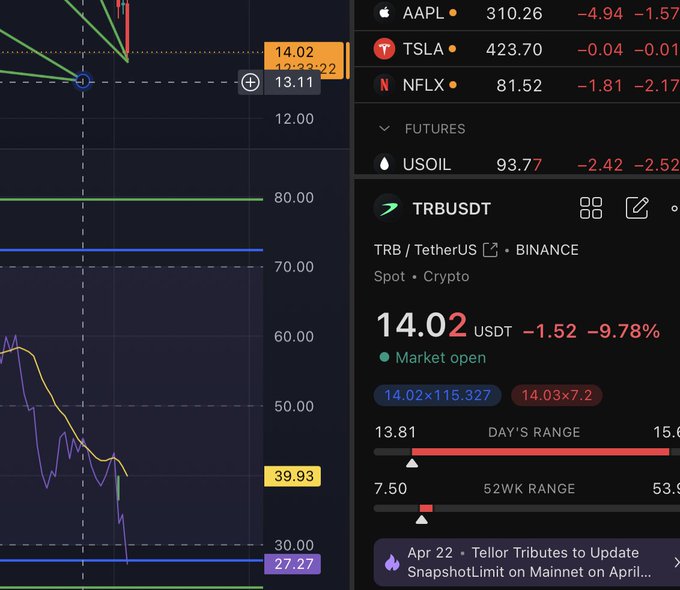Click the USOIL change −2.42
This screenshot has height=590, width=680.
pos(600,165)
